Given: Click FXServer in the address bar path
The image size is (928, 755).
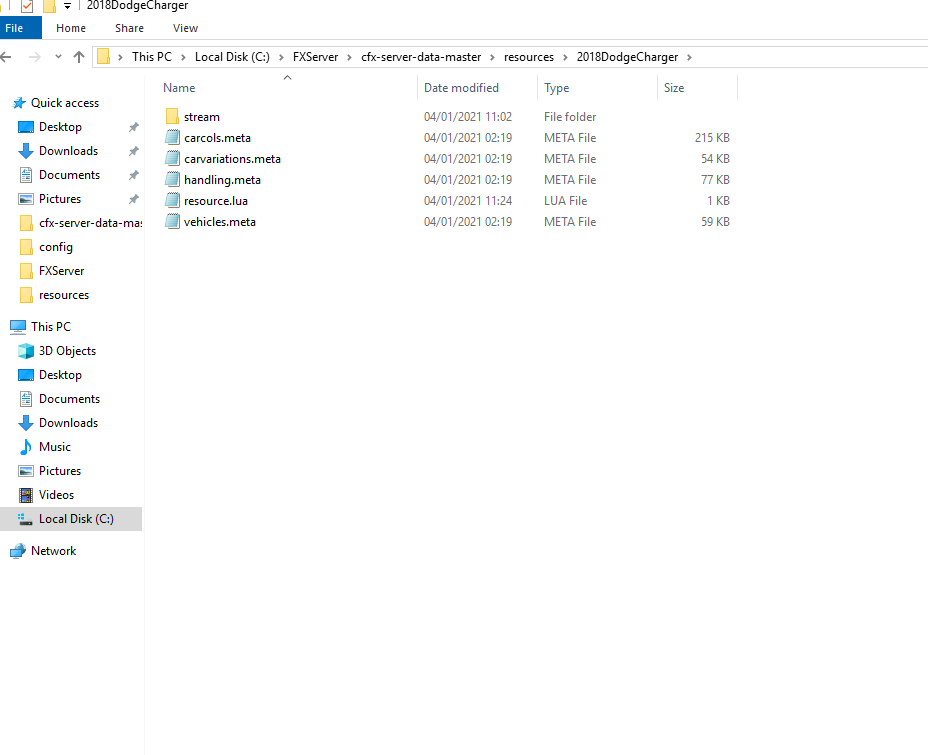Looking at the screenshot, I should point(315,57).
